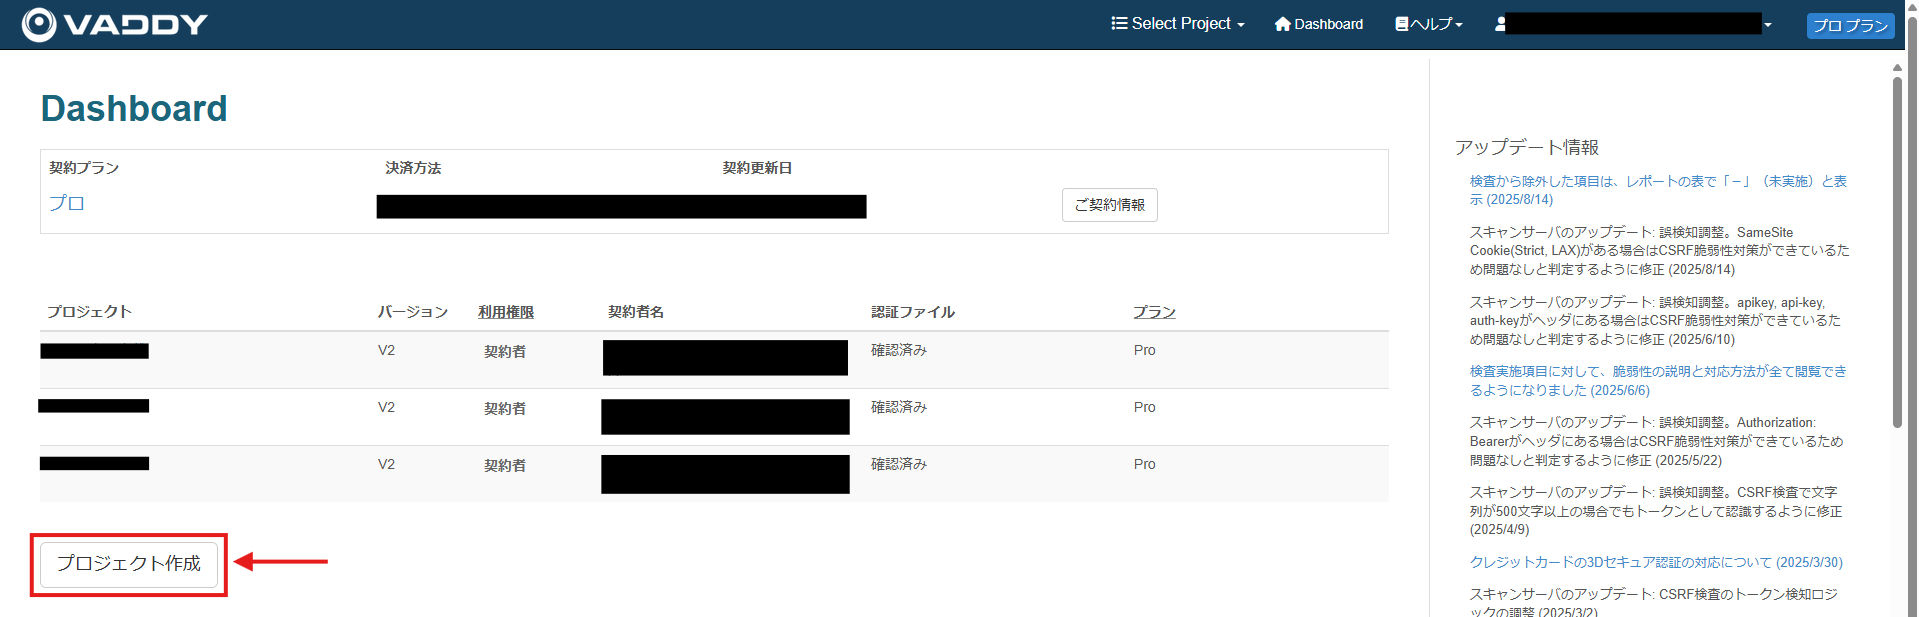This screenshot has width=1919, height=617.
Task: Click the list icon beside Select Project
Action: 1119,23
